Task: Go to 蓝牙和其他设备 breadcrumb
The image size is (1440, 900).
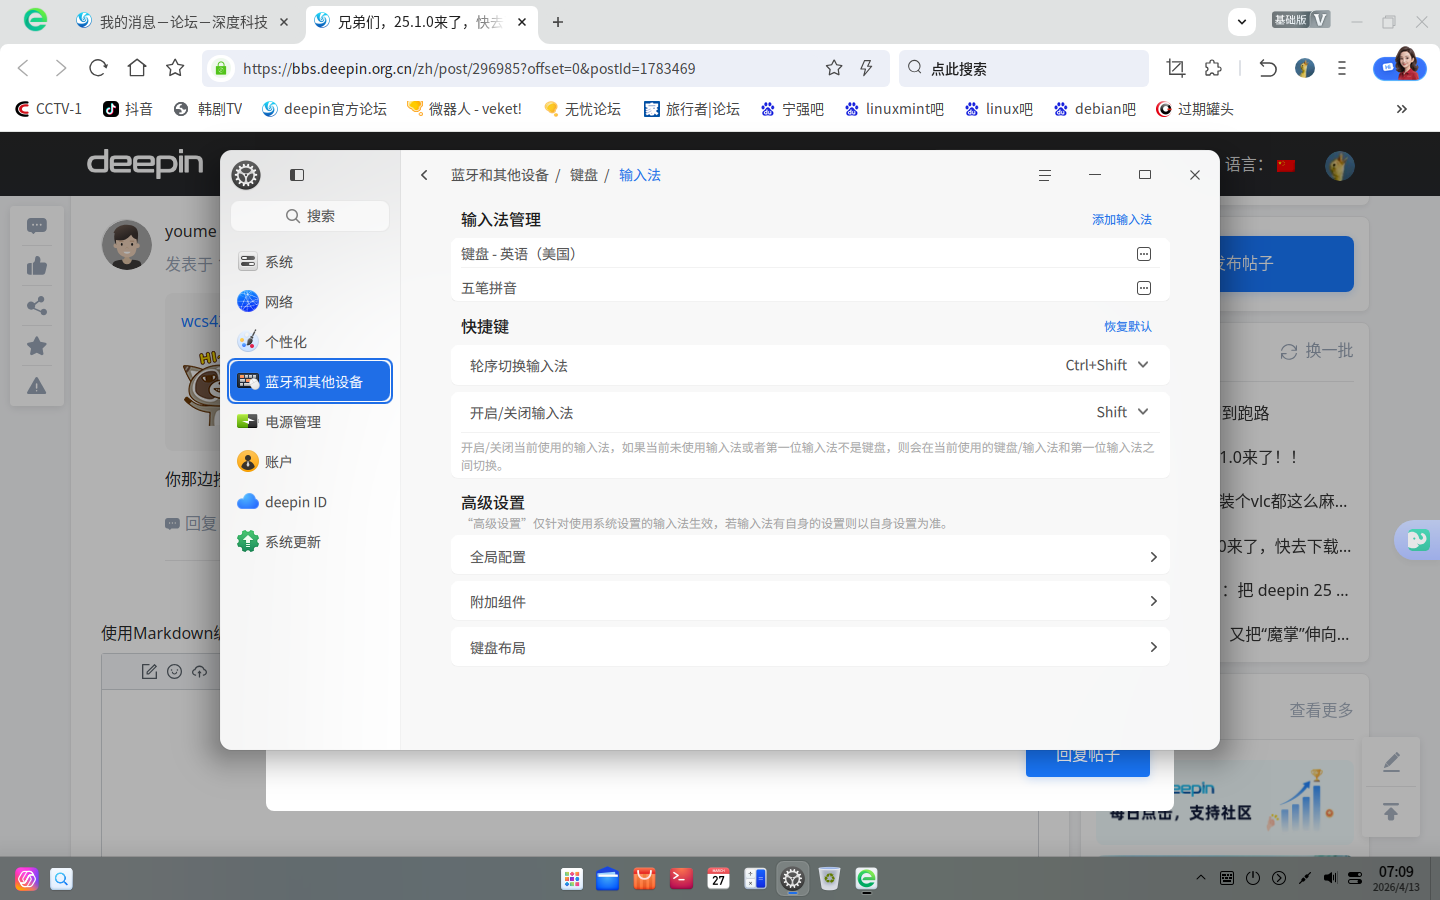Action: click(499, 175)
